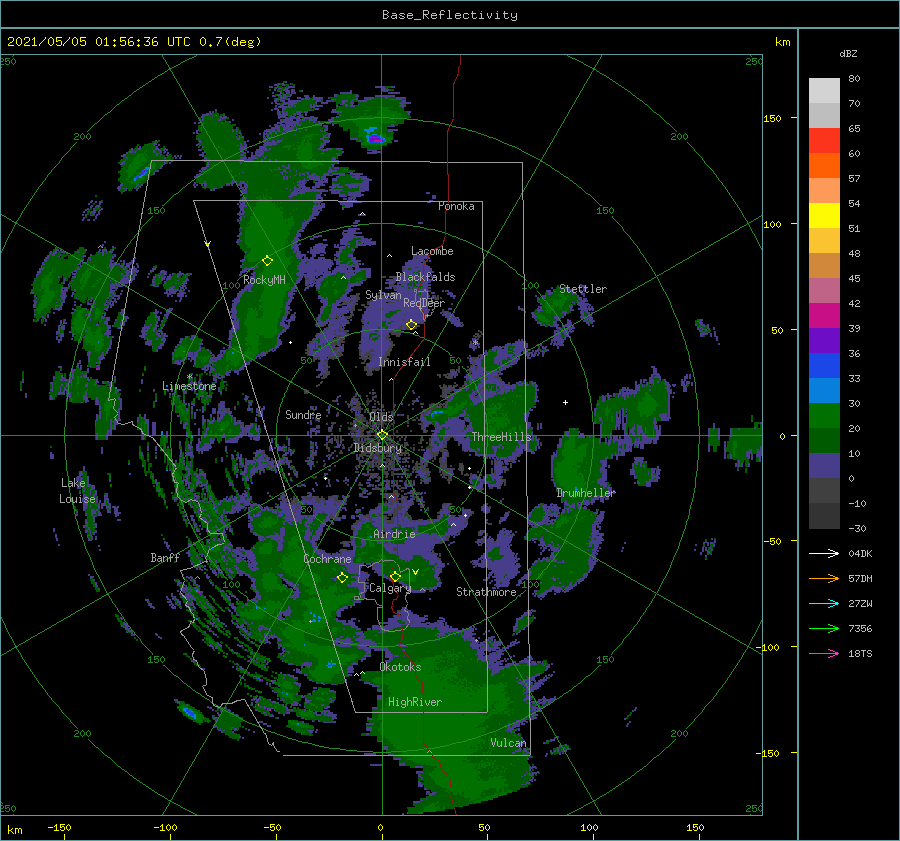Select the yellow diamond marker above RockyMH
This screenshot has height=841, width=900.
pyautogui.click(x=267, y=261)
